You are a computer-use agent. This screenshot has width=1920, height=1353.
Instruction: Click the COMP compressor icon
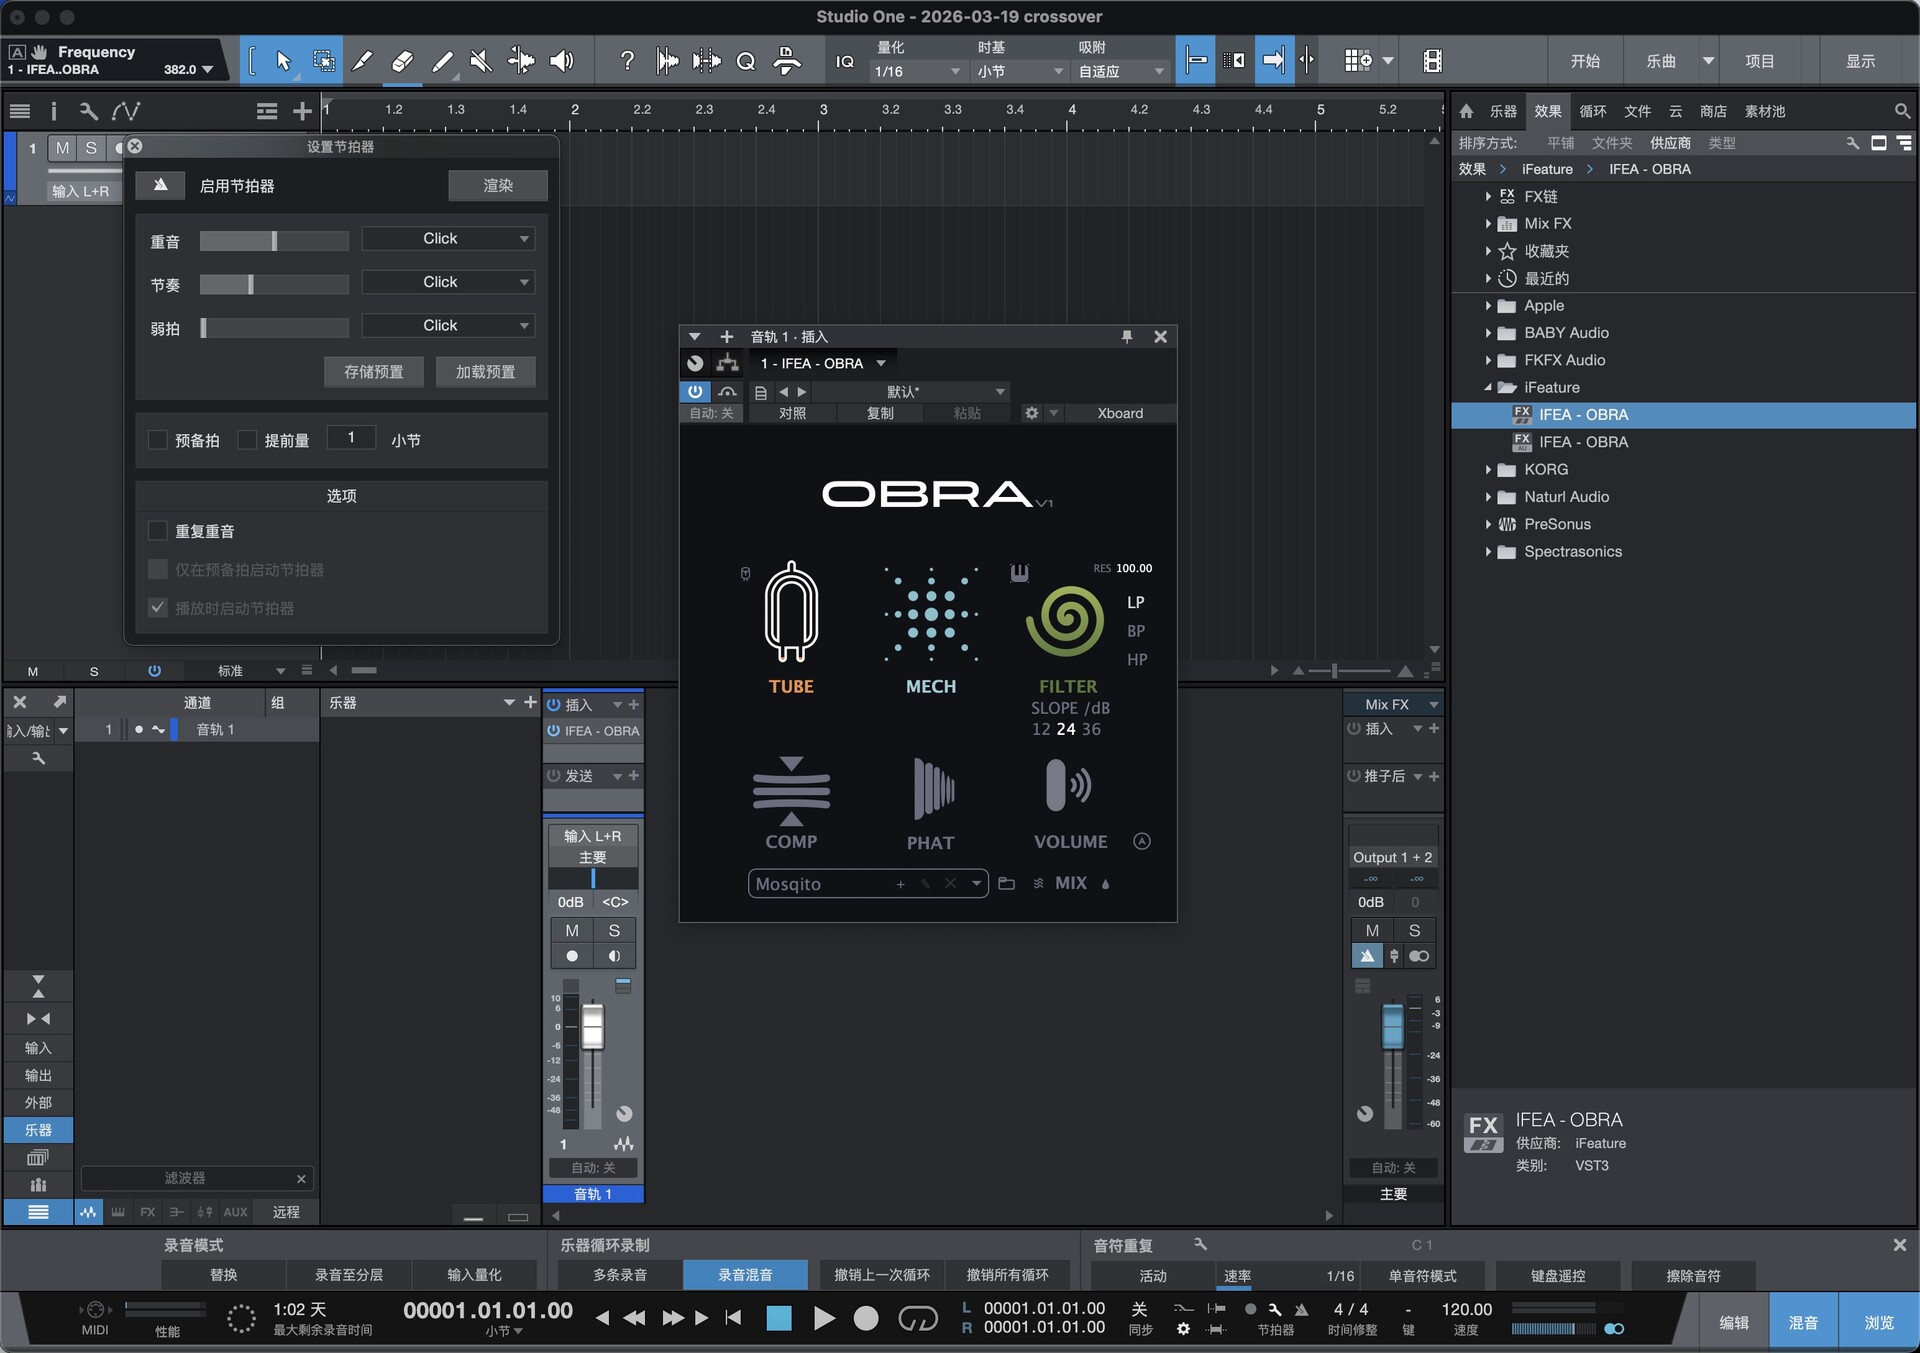click(791, 790)
